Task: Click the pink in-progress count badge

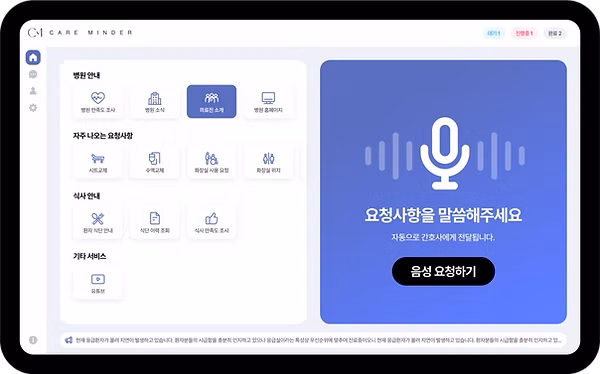Action: pos(524,33)
